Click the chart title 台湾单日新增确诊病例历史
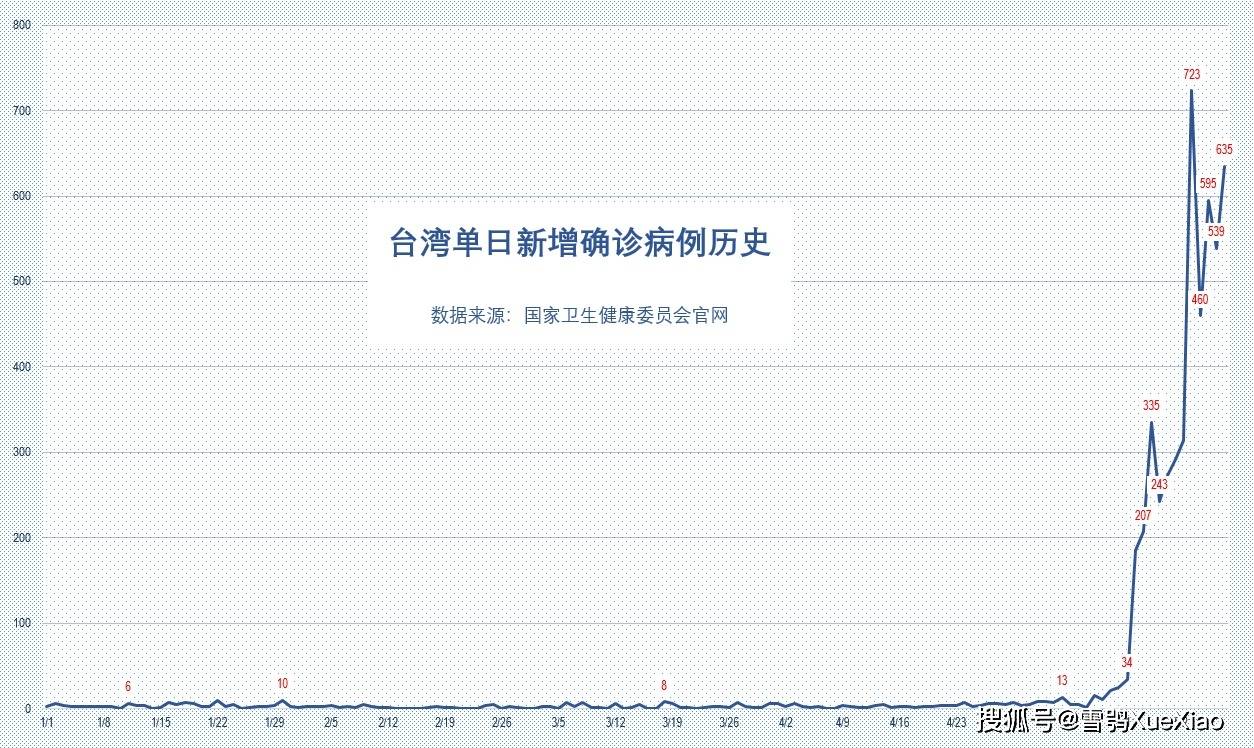 click(x=580, y=244)
